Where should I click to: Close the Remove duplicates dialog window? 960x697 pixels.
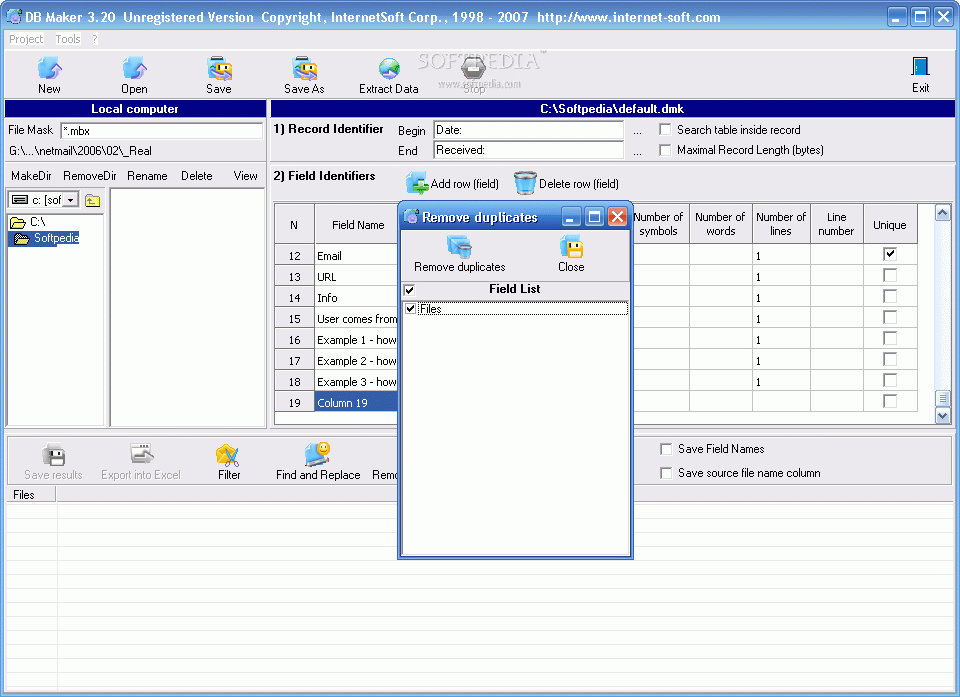617,217
